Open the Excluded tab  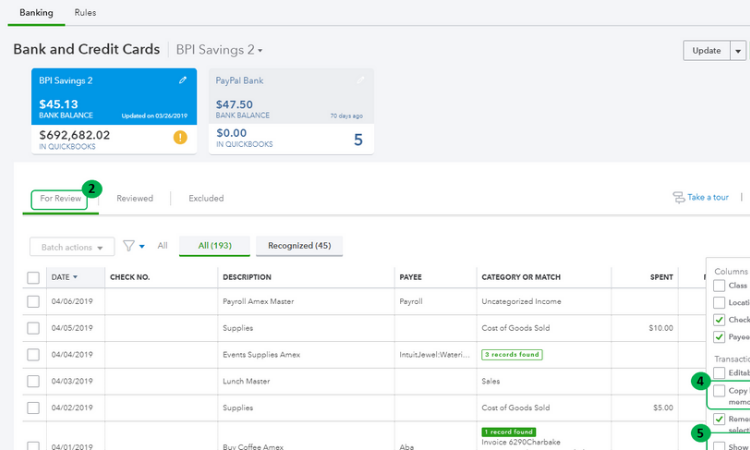pos(206,198)
